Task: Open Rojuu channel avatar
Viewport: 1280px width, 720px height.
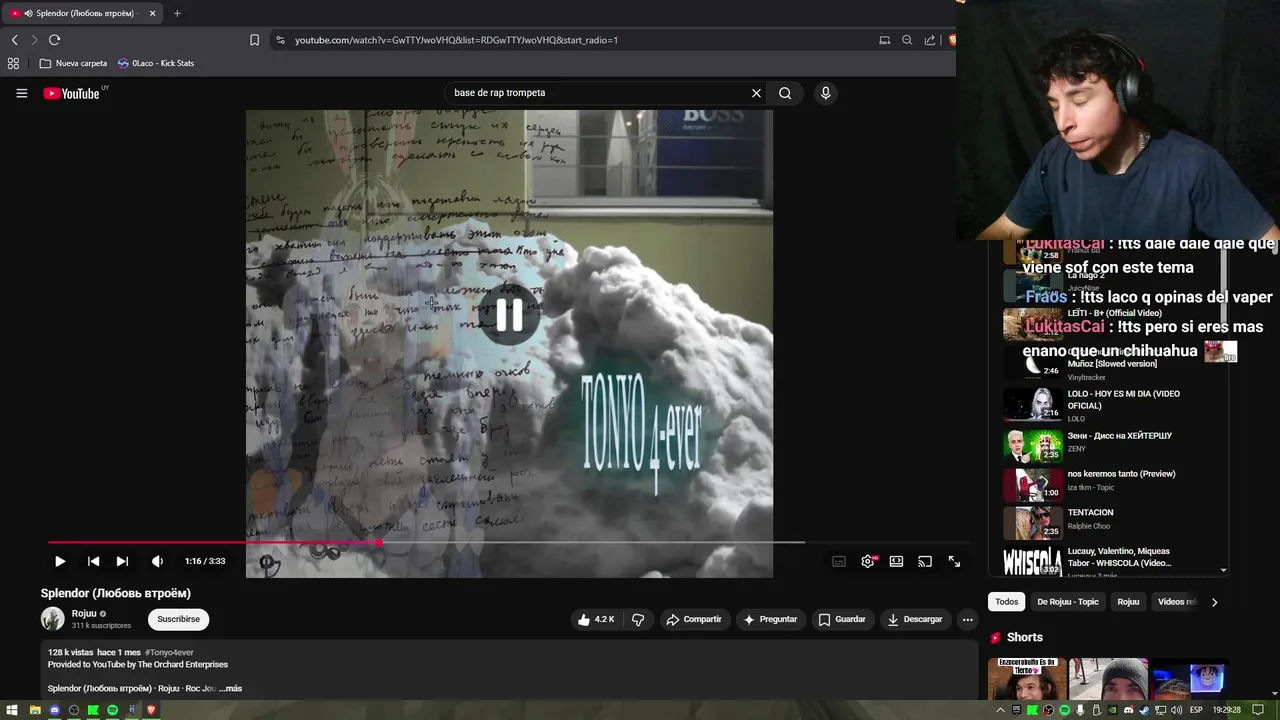Action: click(52, 619)
